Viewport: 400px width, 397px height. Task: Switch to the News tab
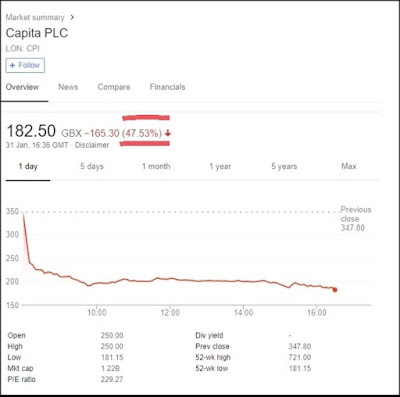[68, 87]
